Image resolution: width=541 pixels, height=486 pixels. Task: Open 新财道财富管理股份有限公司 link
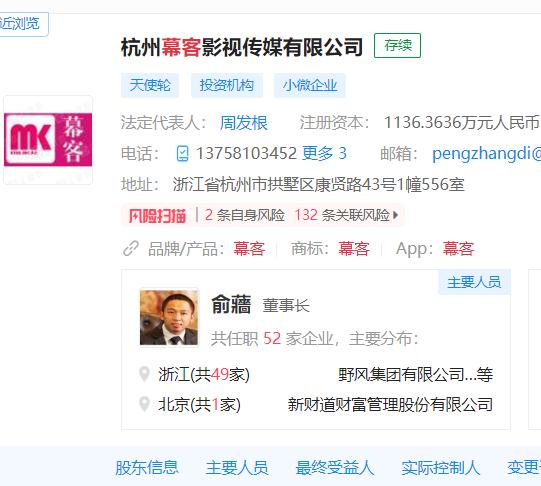390,404
